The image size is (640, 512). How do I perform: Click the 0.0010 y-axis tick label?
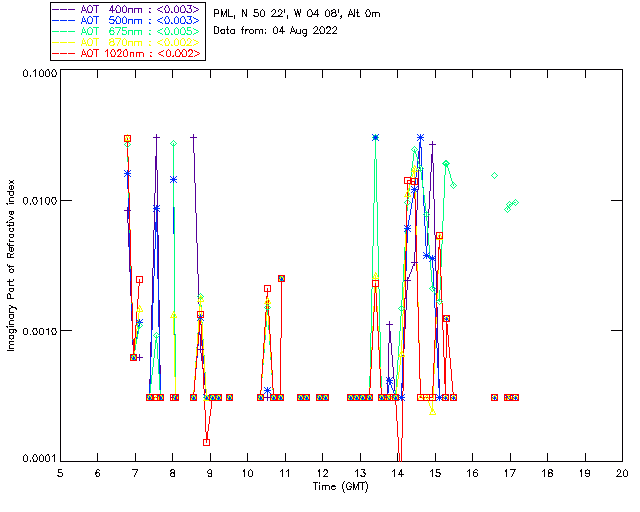39,331
